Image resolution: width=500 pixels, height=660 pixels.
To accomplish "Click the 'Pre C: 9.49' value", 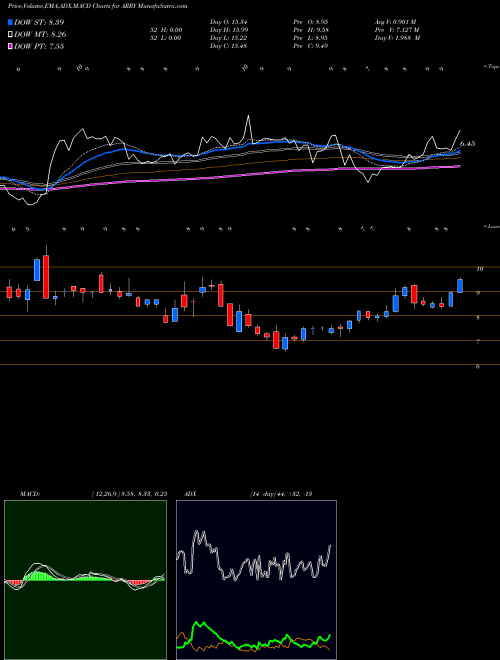I will pos(311,46).
